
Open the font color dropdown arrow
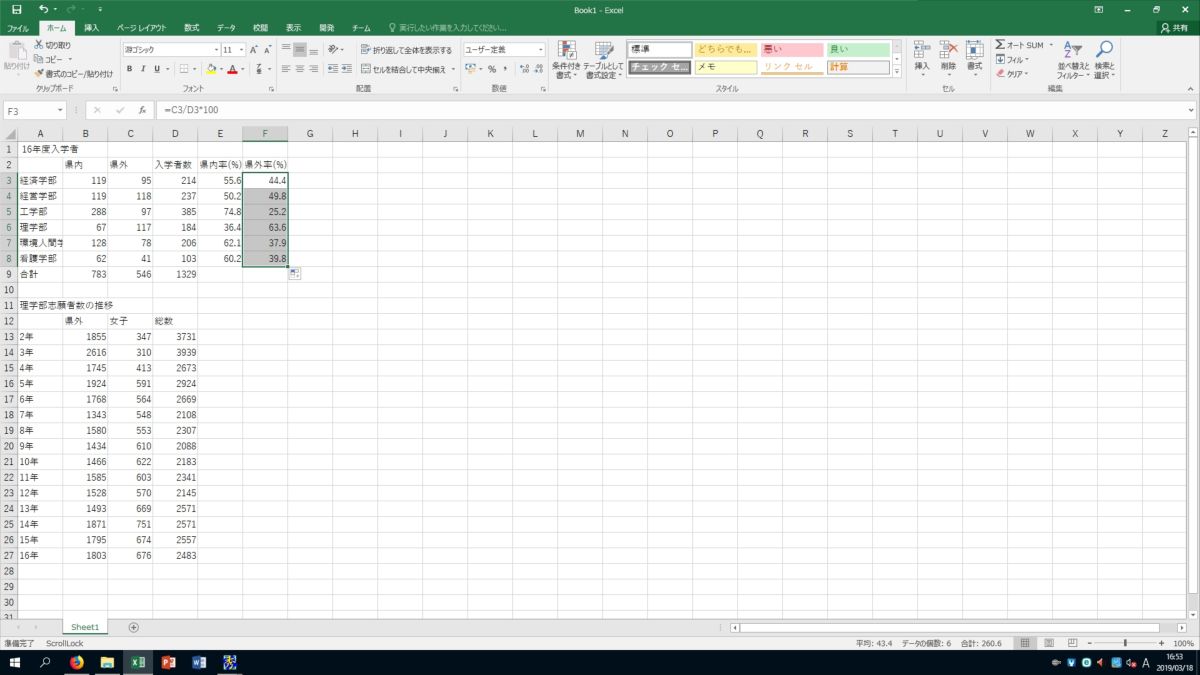pyautogui.click(x=243, y=69)
